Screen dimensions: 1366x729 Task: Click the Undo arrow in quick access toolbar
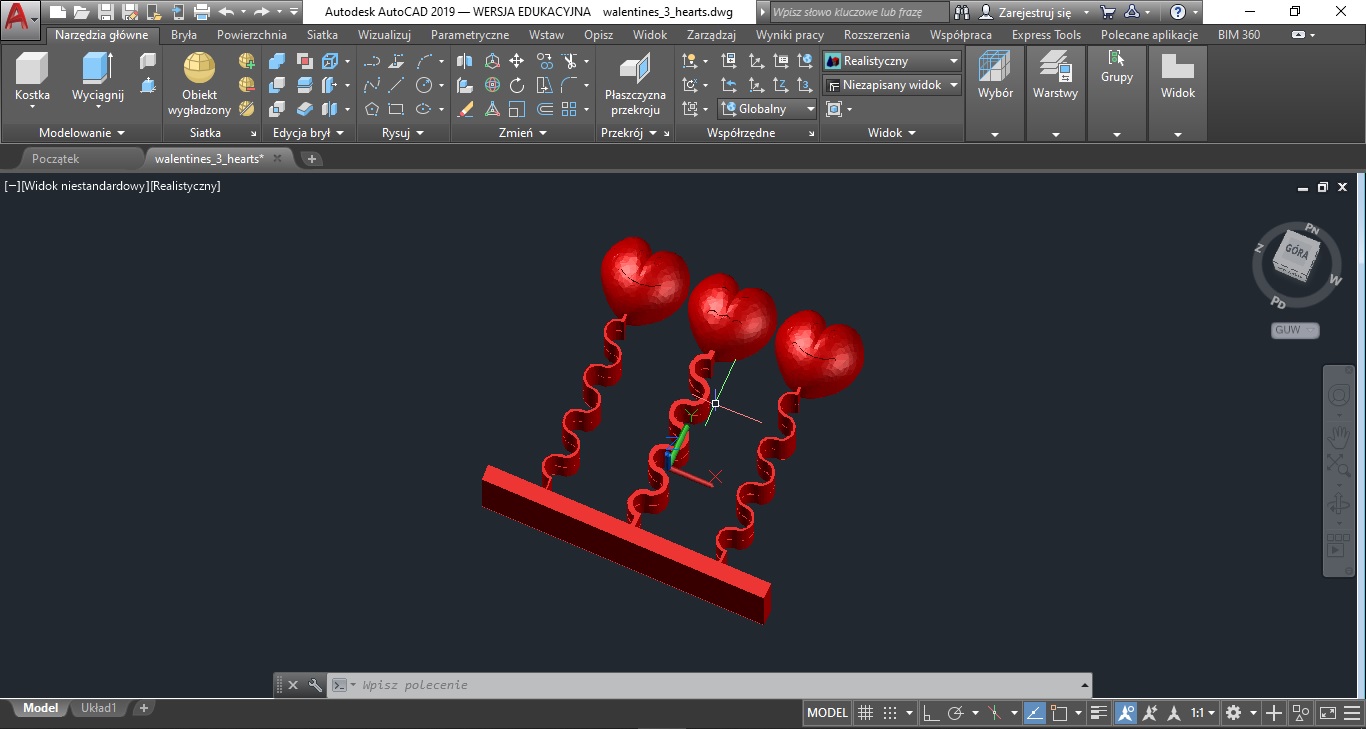click(226, 12)
